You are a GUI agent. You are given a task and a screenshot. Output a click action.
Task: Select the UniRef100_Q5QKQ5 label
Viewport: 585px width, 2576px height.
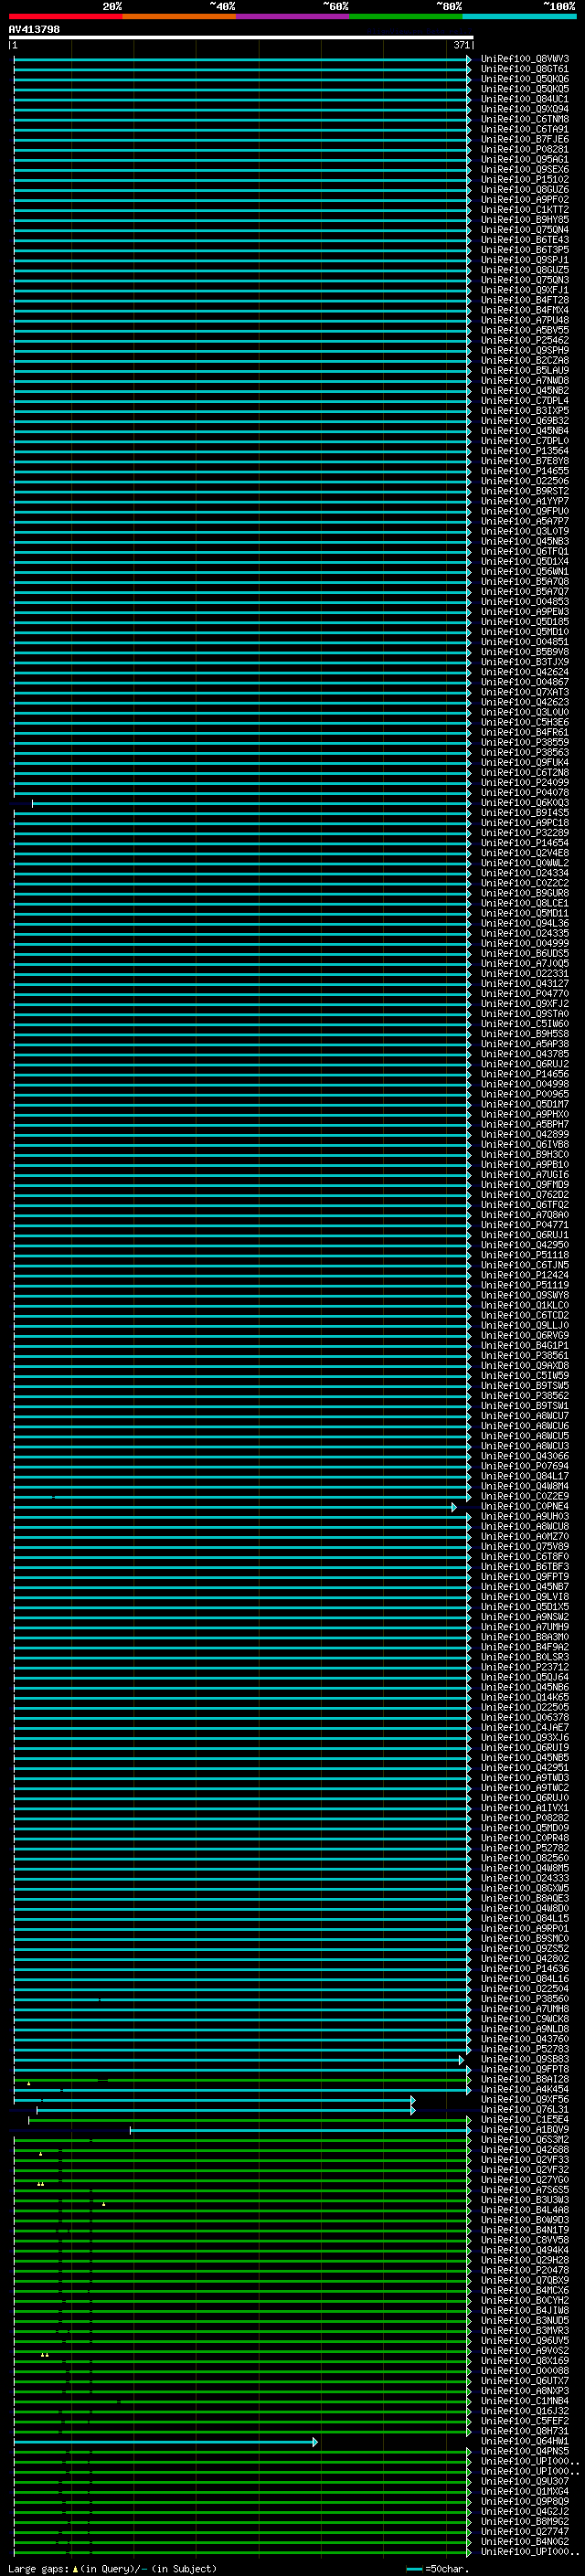tap(525, 89)
